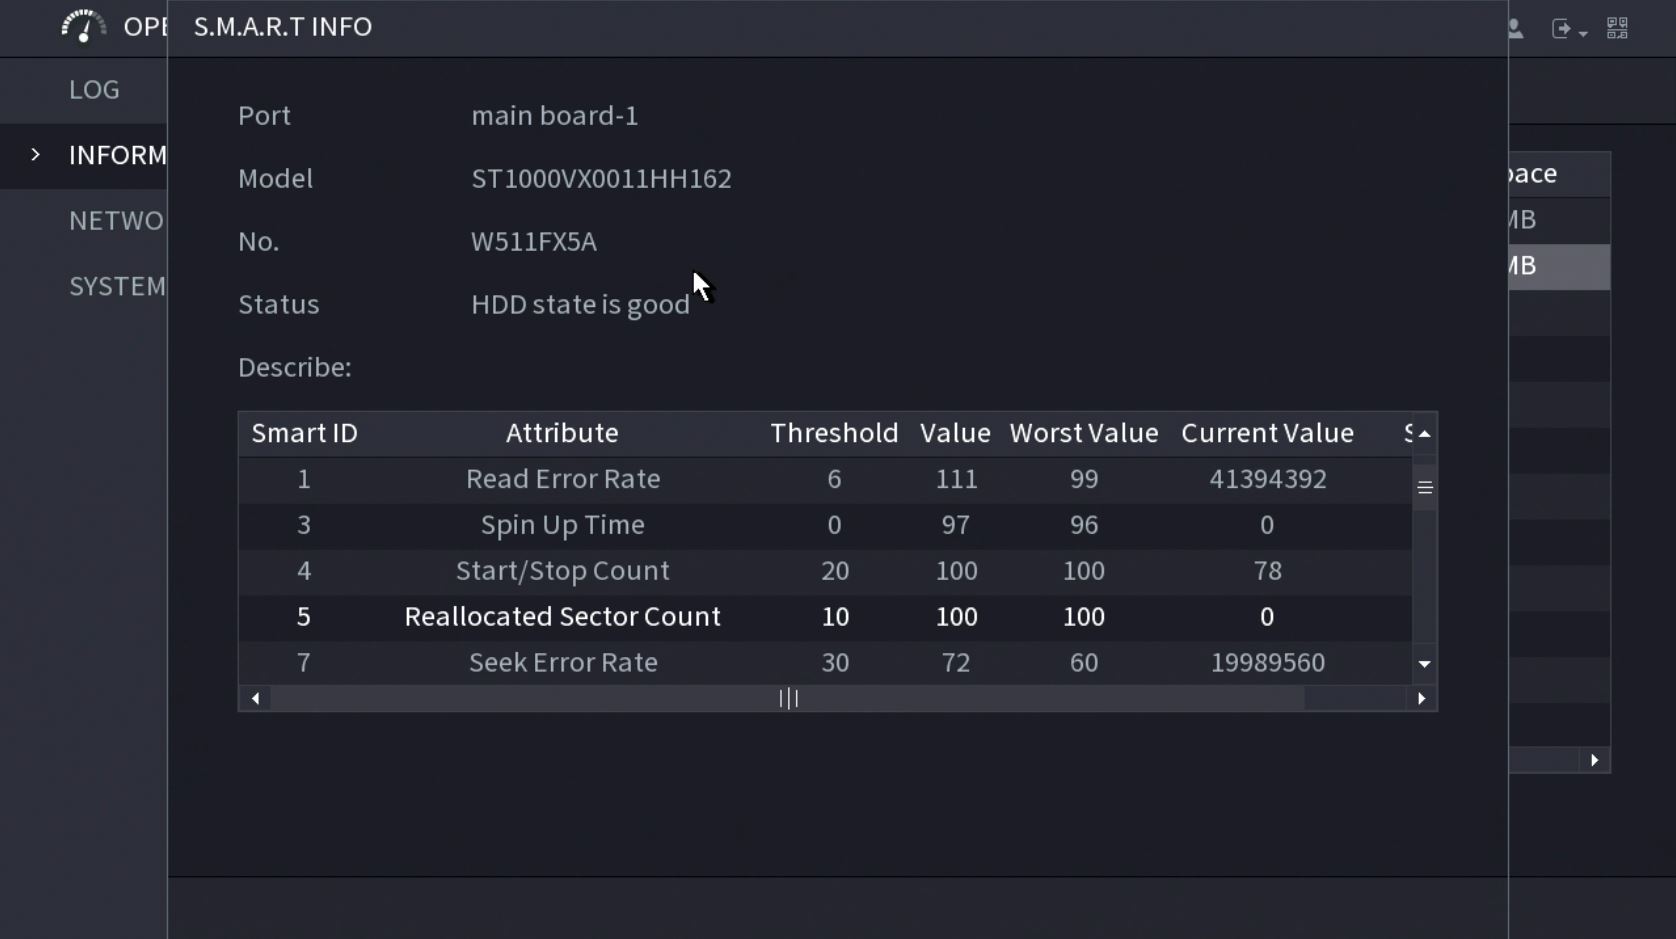
Task: Expand the INFORMATION menu chevron
Action: pos(36,155)
